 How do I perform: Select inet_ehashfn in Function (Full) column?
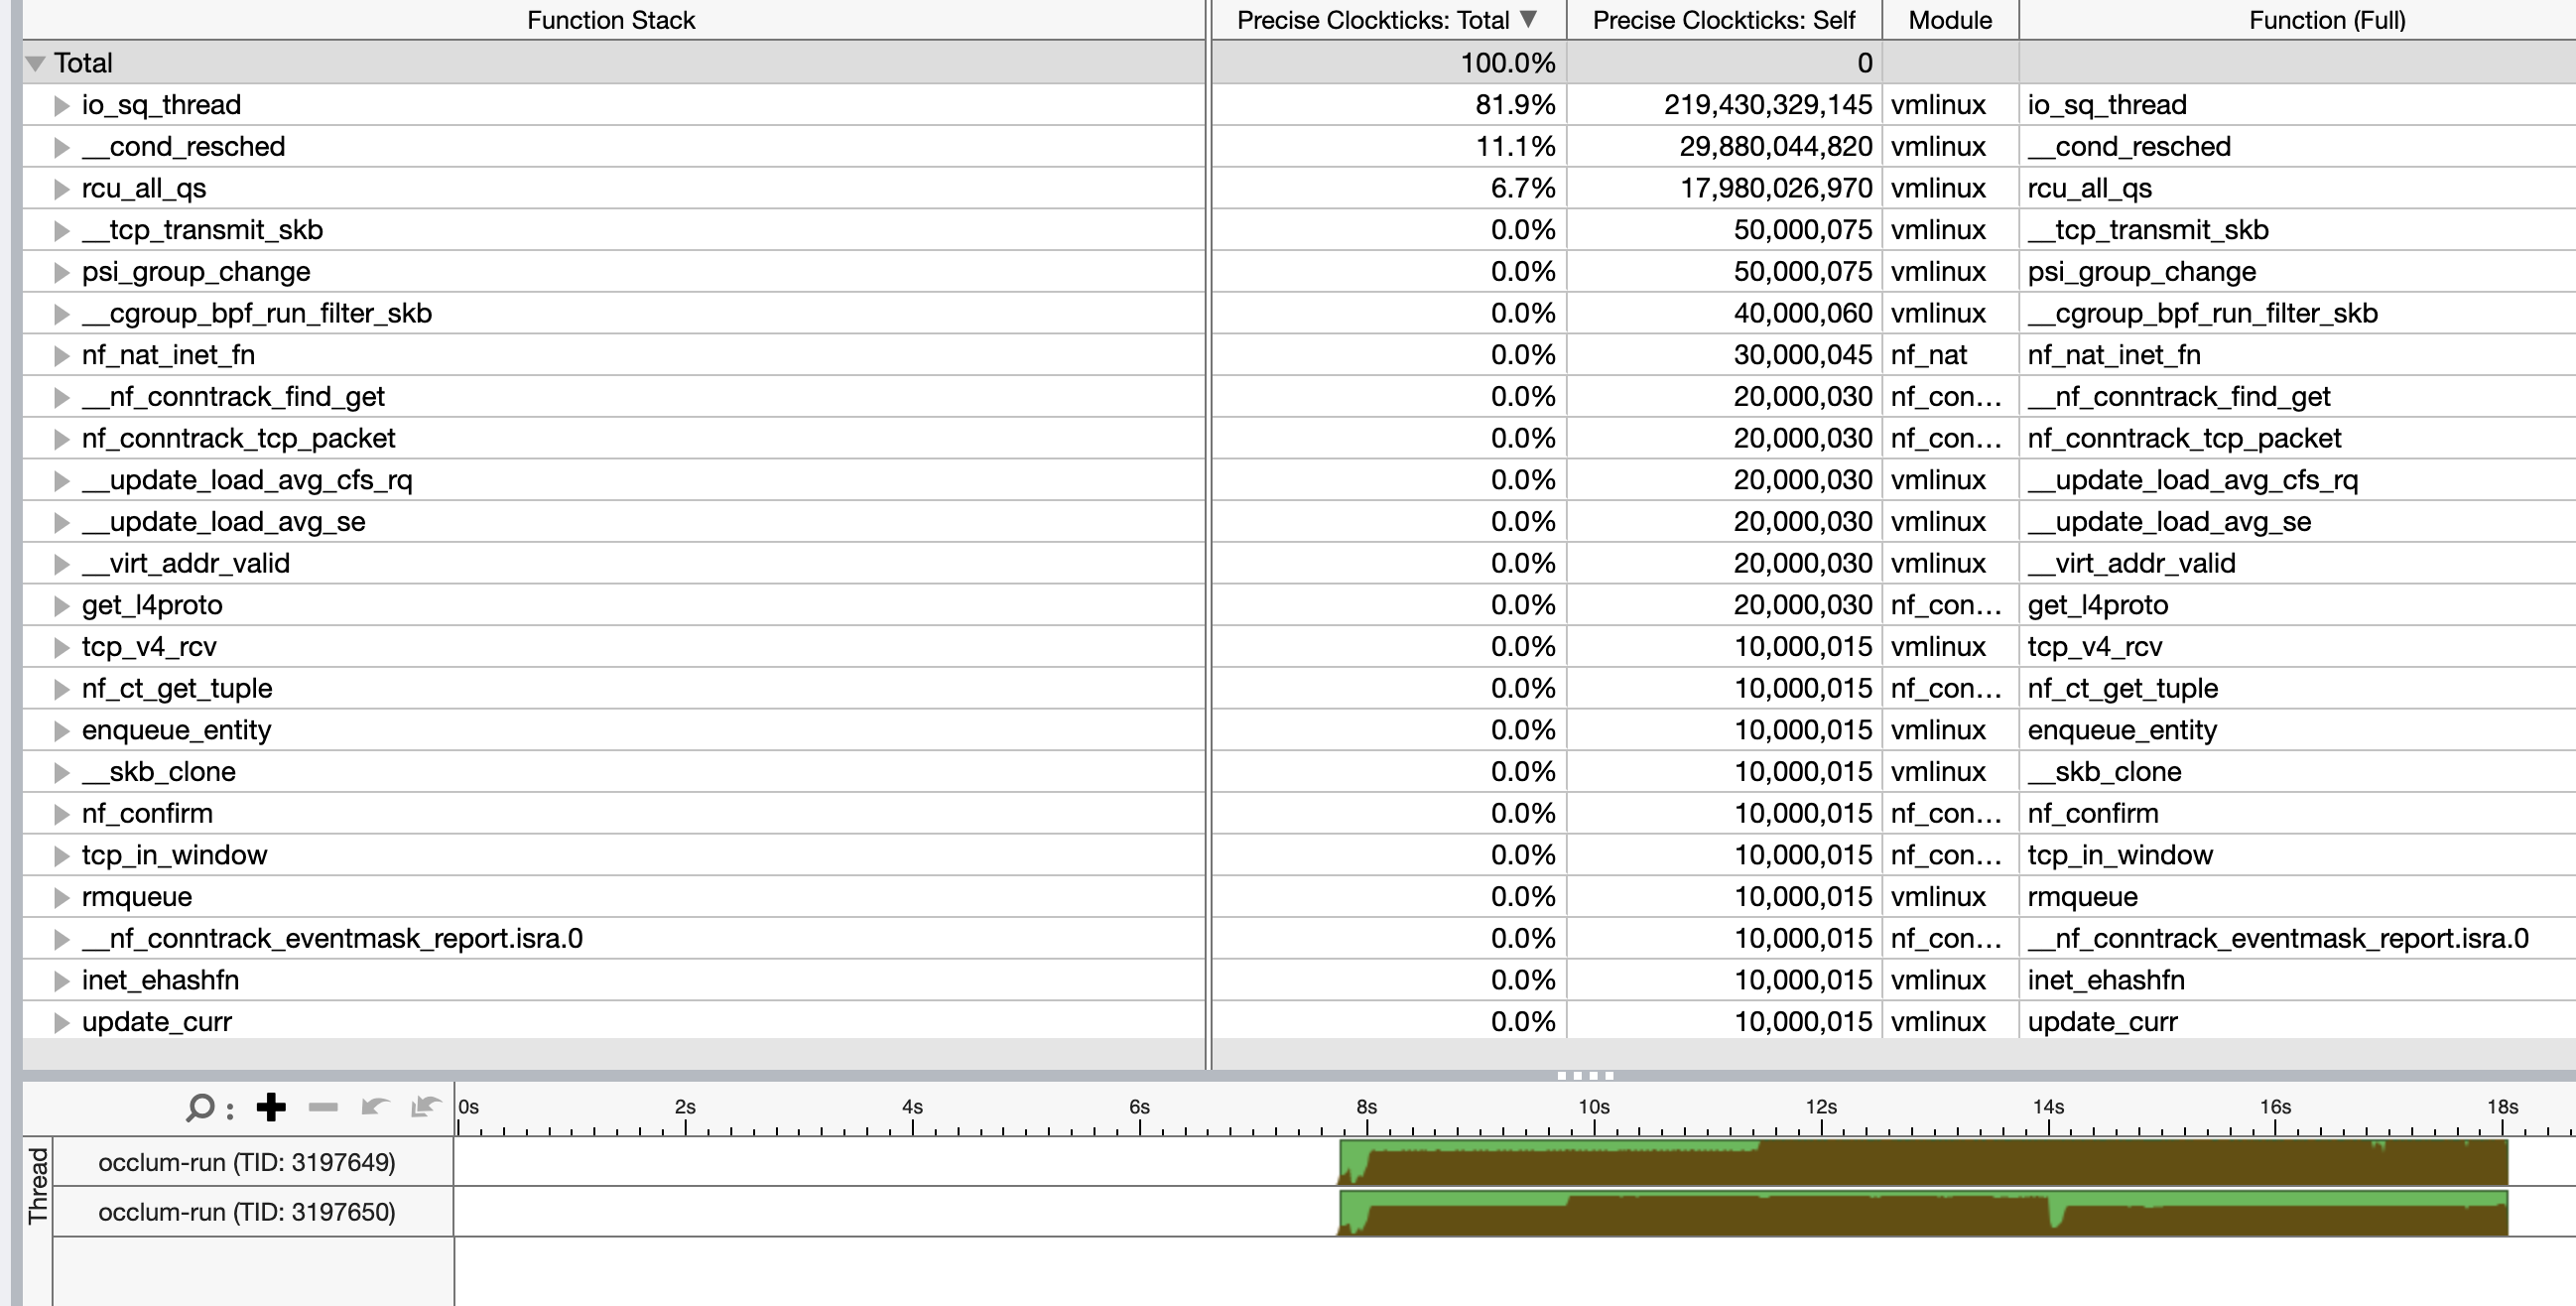tap(2106, 980)
